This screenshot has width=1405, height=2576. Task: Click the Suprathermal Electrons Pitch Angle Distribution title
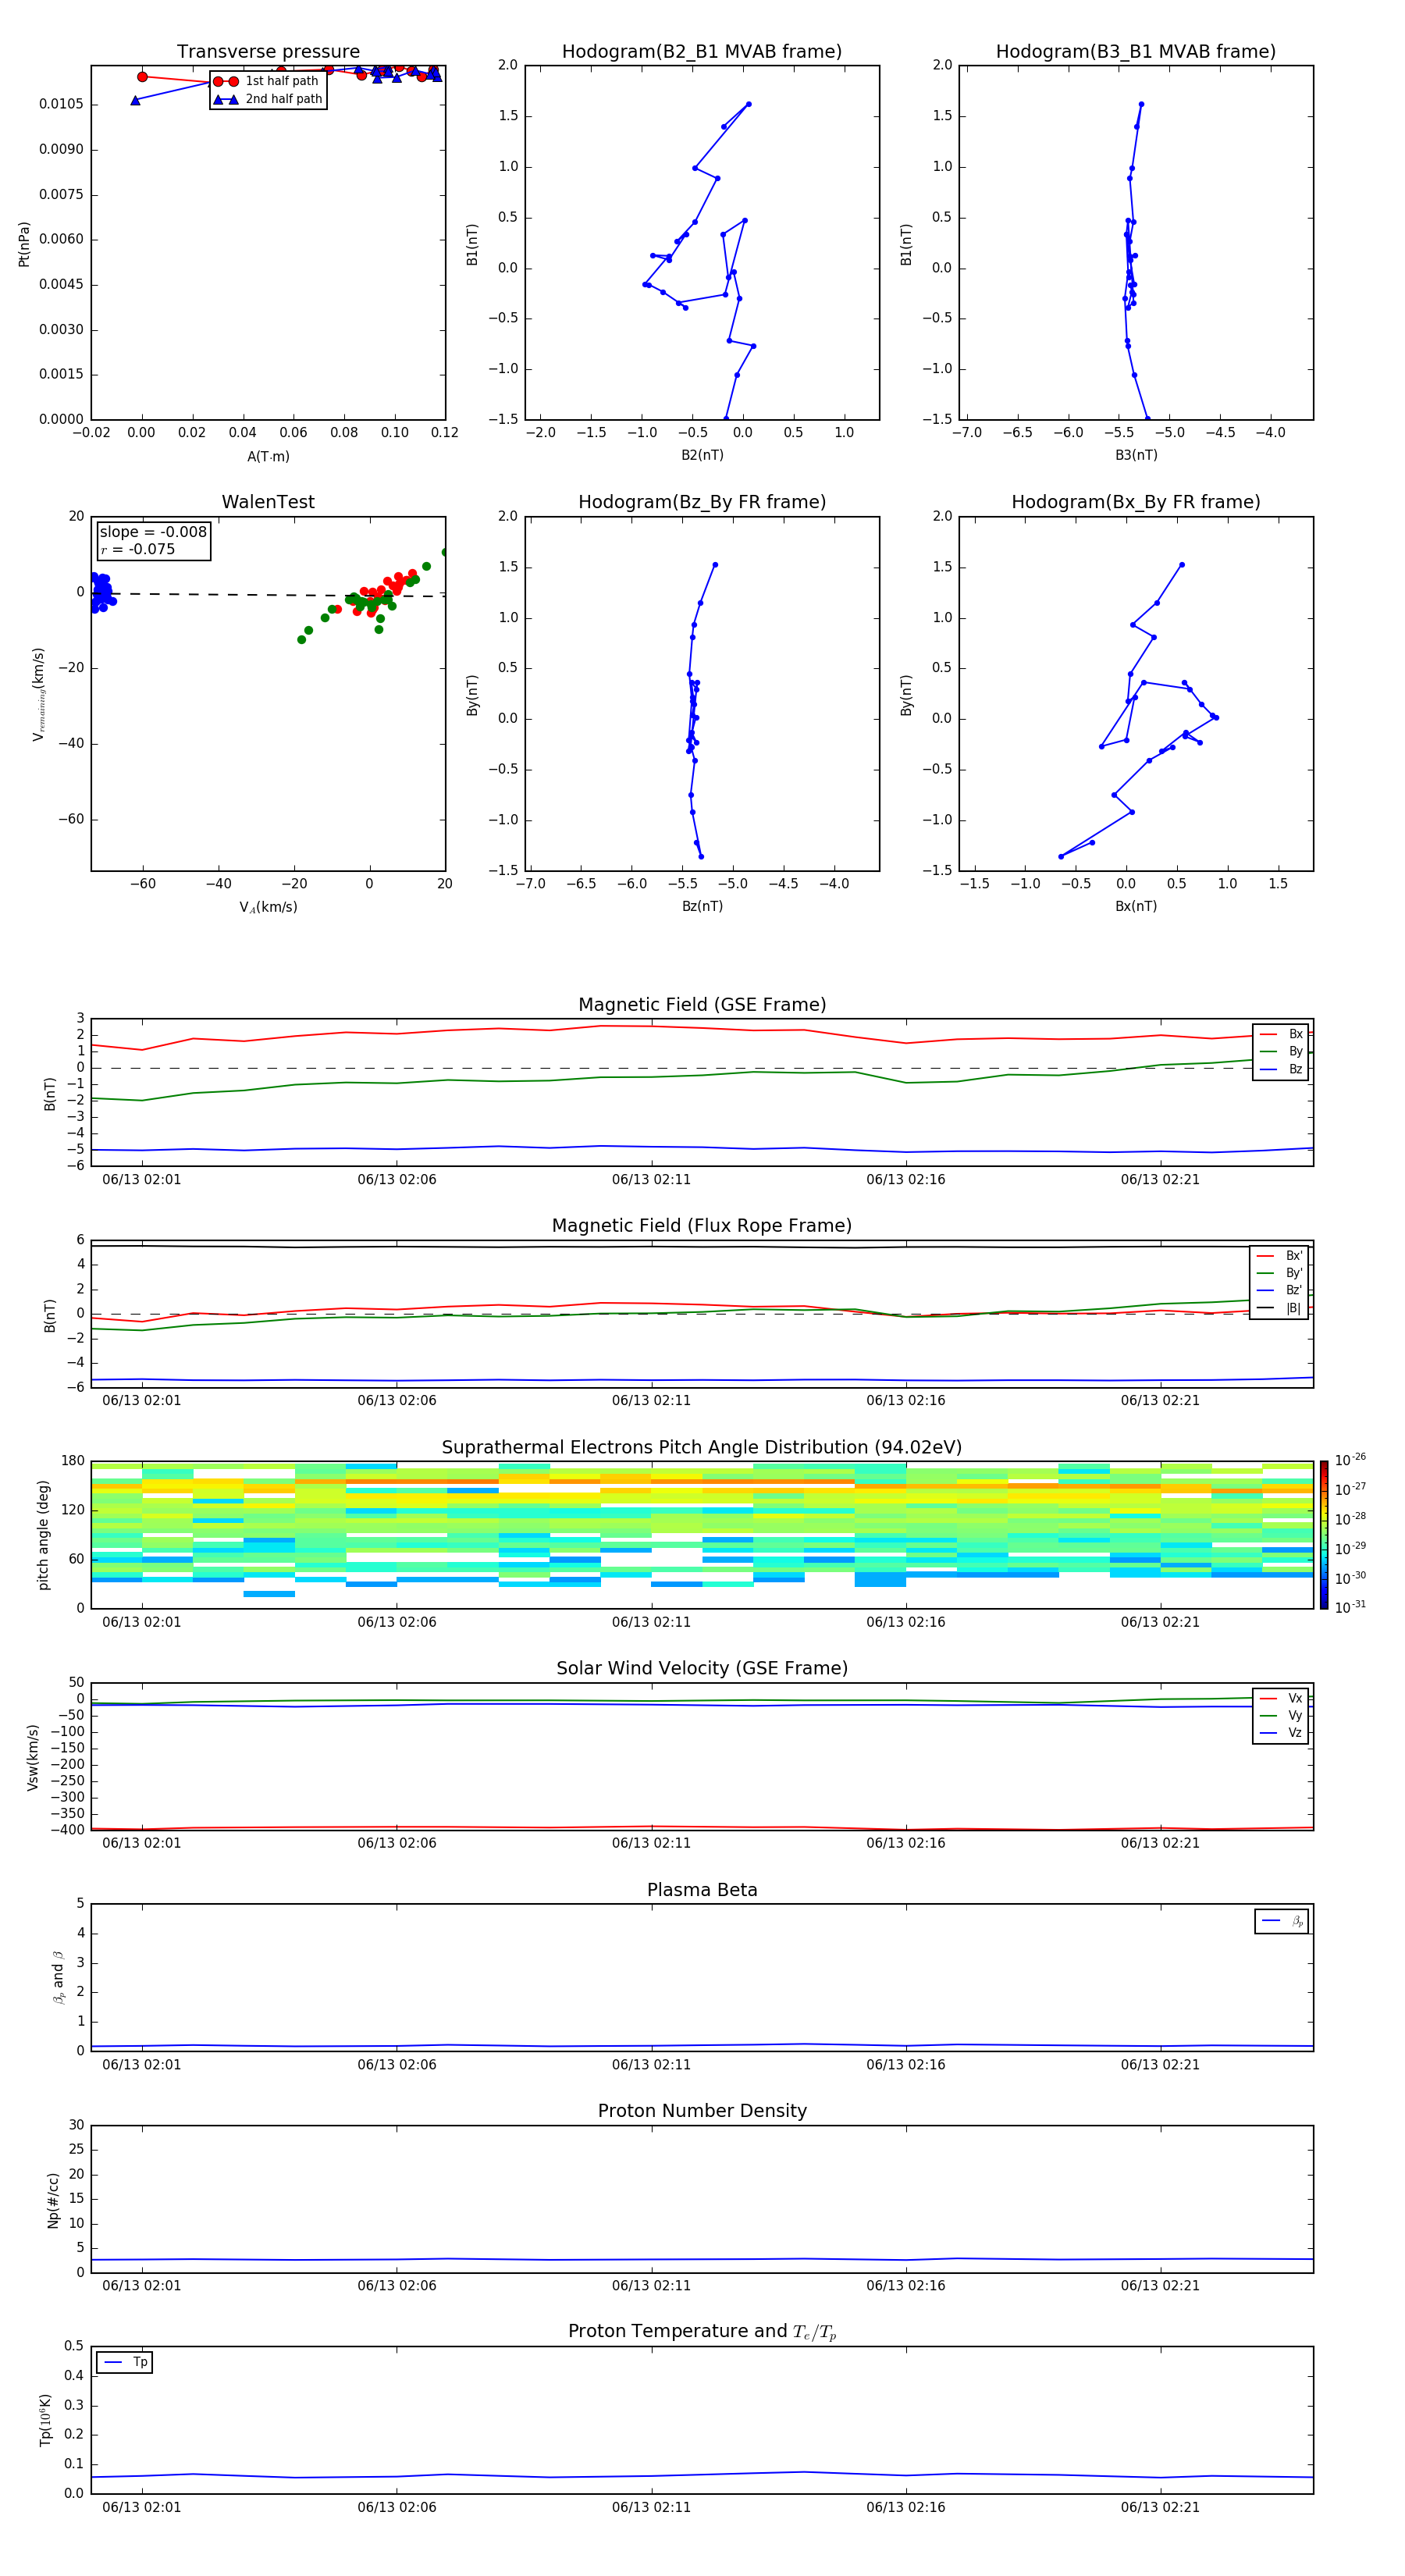click(702, 1447)
